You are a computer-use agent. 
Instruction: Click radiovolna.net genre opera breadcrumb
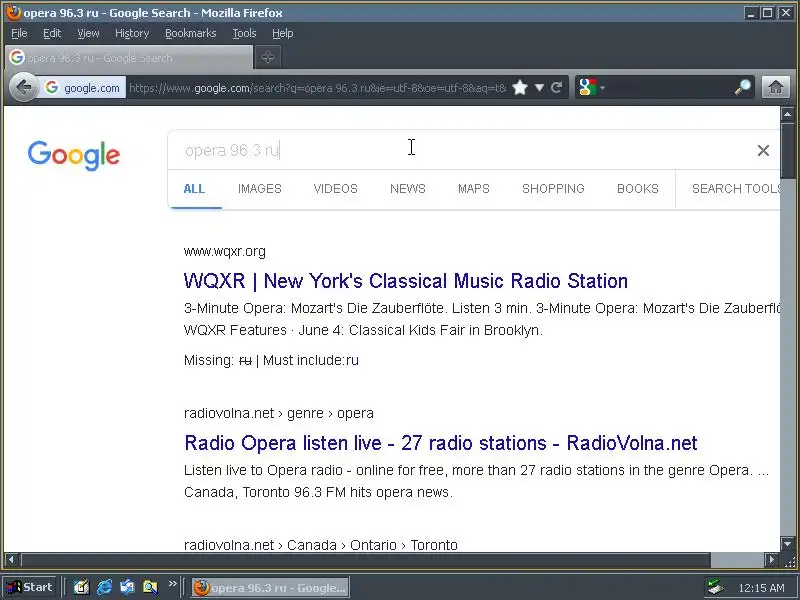[x=279, y=413]
